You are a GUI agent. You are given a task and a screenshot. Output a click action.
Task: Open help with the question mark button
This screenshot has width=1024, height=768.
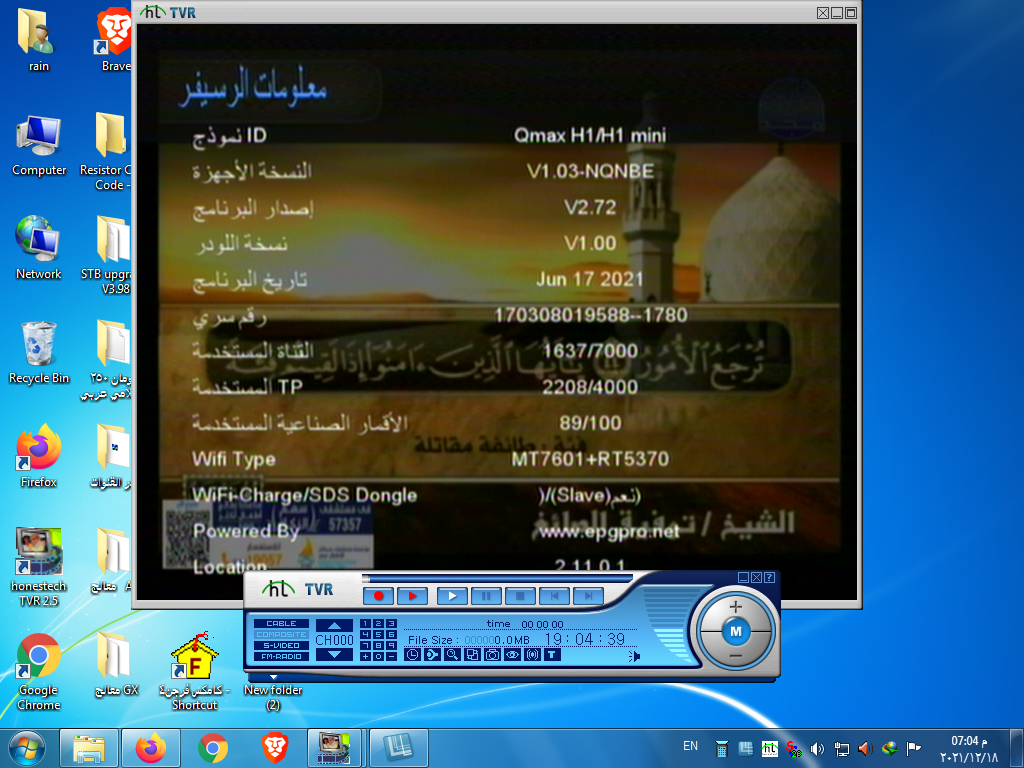click(x=770, y=577)
